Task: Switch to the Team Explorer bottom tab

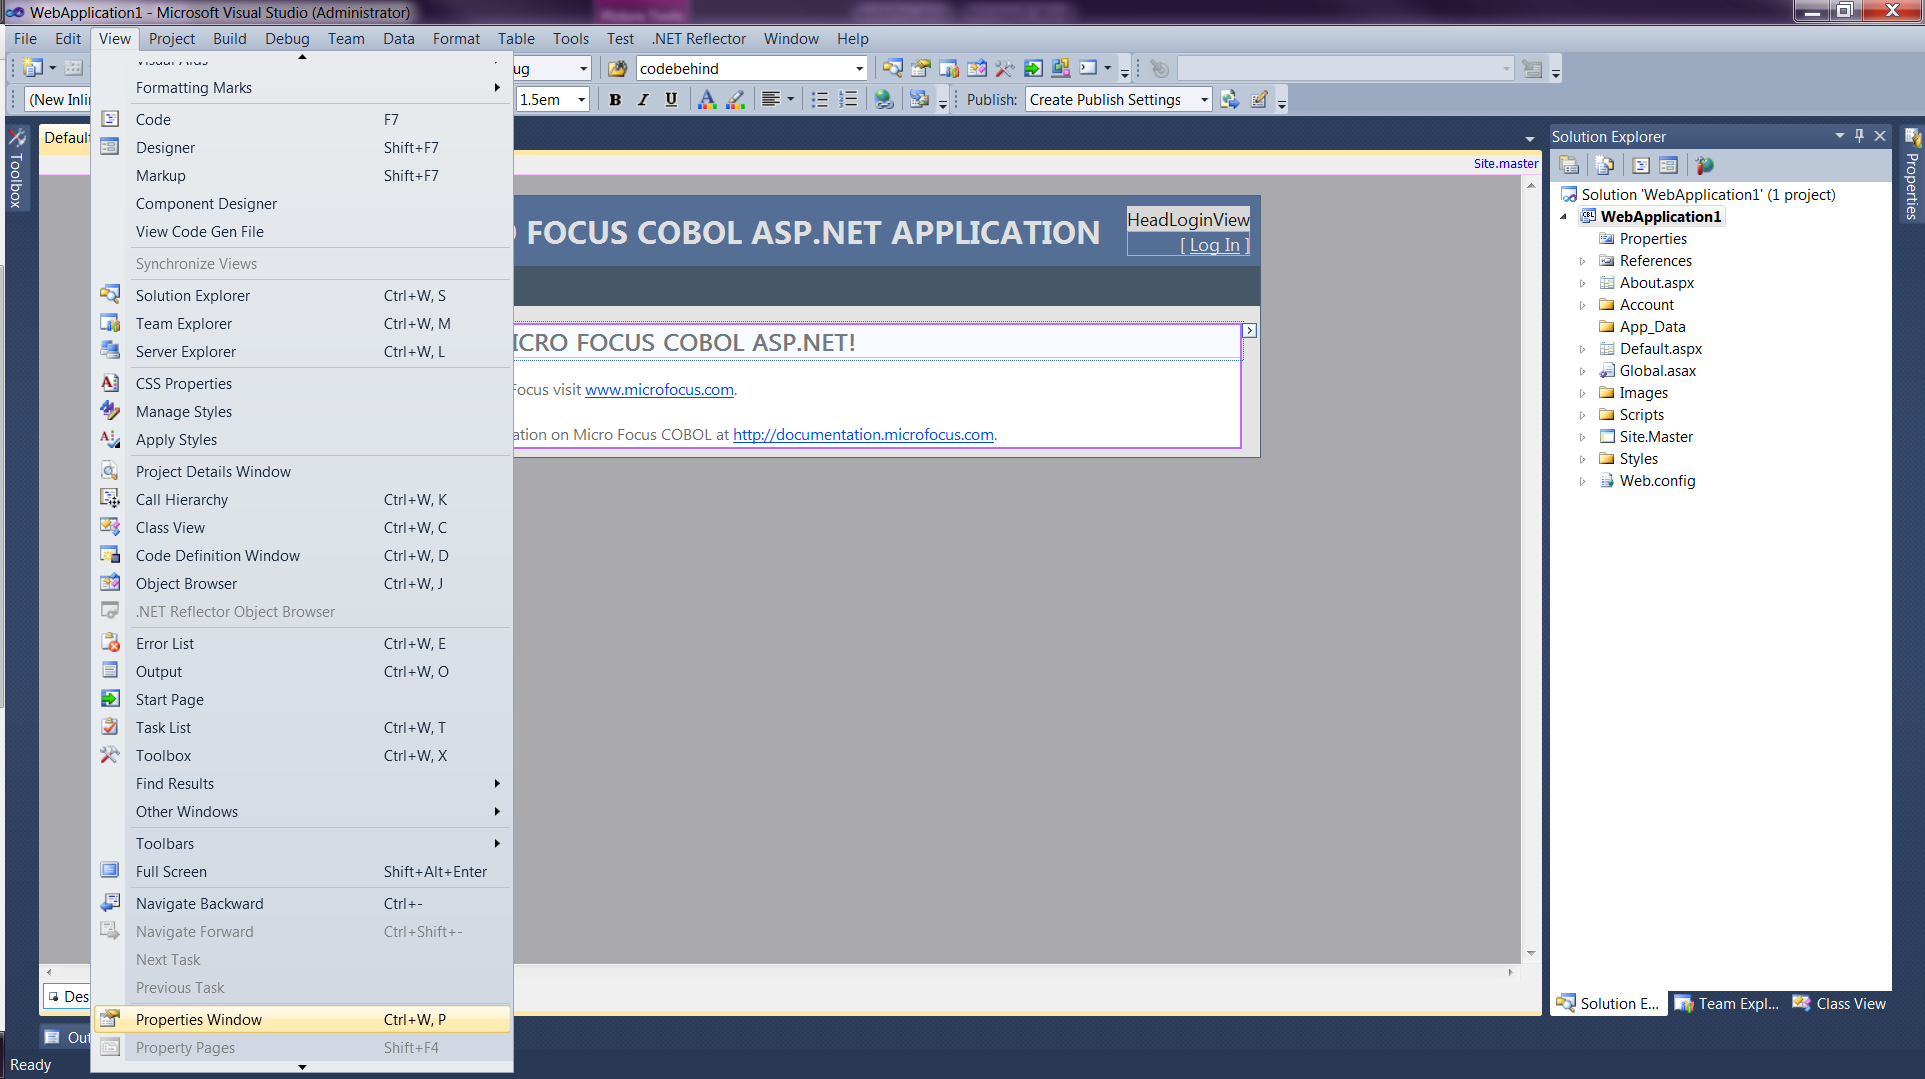Action: point(1727,1003)
